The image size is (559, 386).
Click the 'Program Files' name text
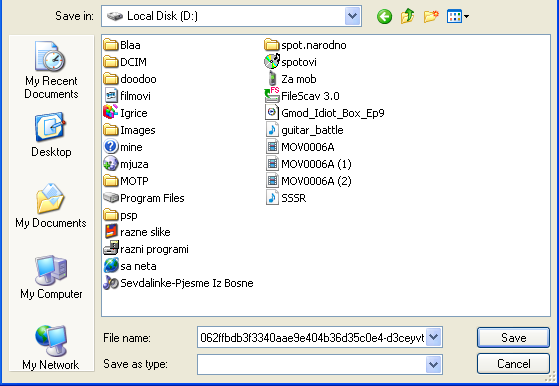(x=152, y=198)
